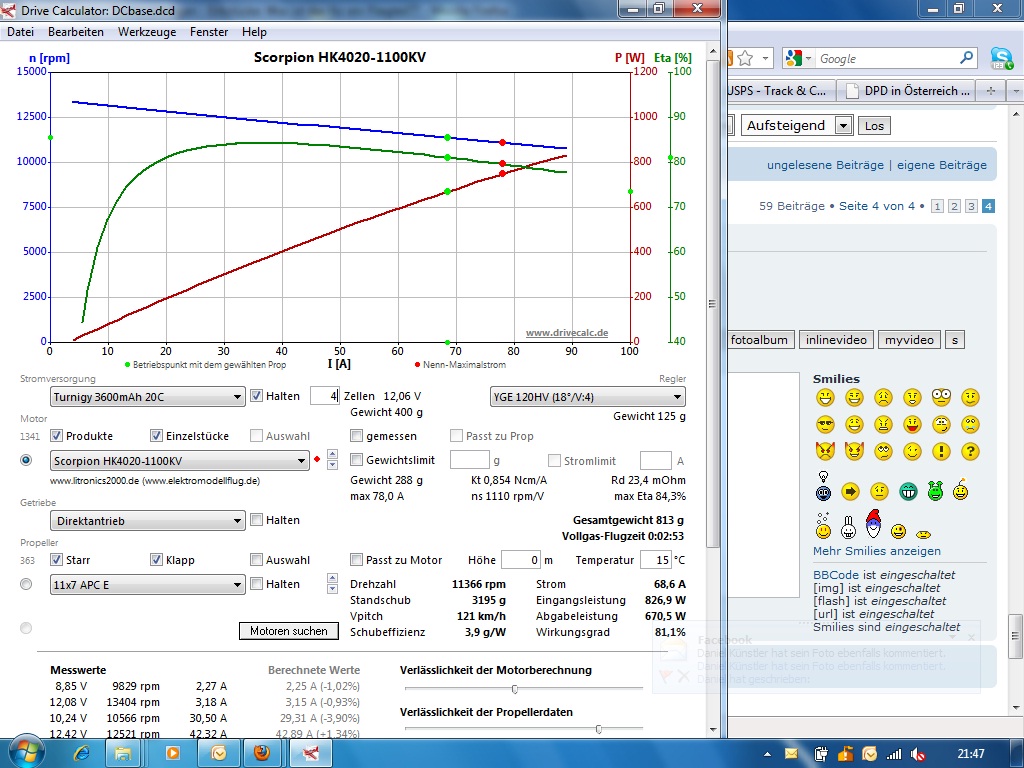The image size is (1024, 768).
Task: Click the Motoren suchen button
Action: coord(289,631)
